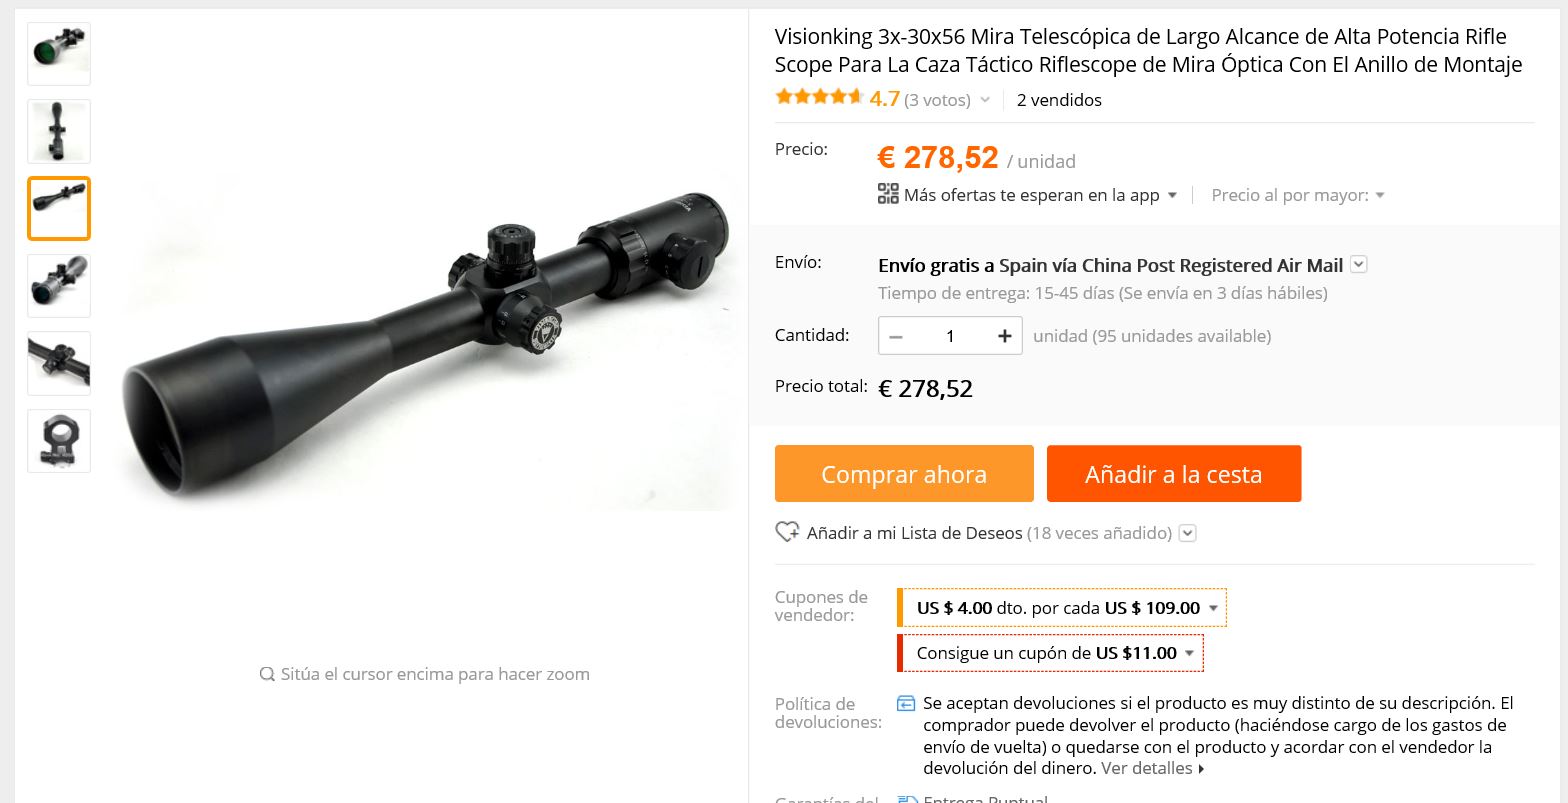This screenshot has width=1568, height=803.
Task: Decrease quantity with the minus button
Action: 896,336
